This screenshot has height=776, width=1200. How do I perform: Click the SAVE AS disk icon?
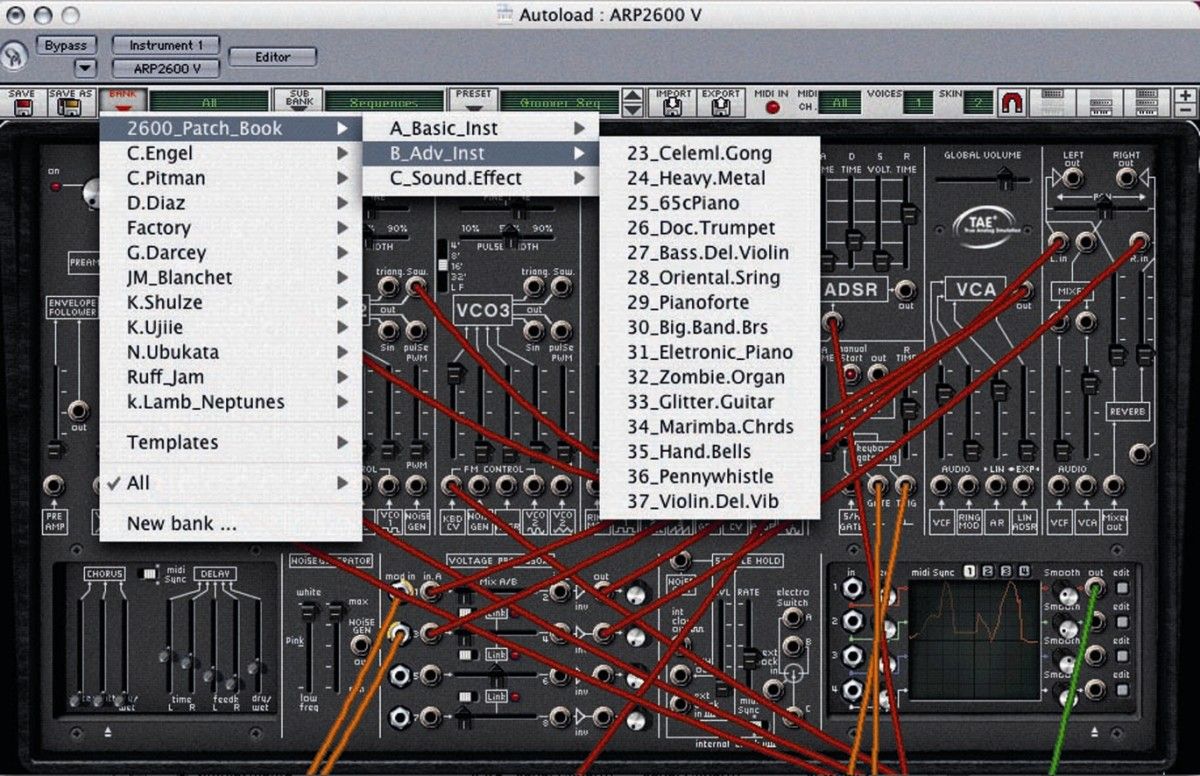pos(70,106)
